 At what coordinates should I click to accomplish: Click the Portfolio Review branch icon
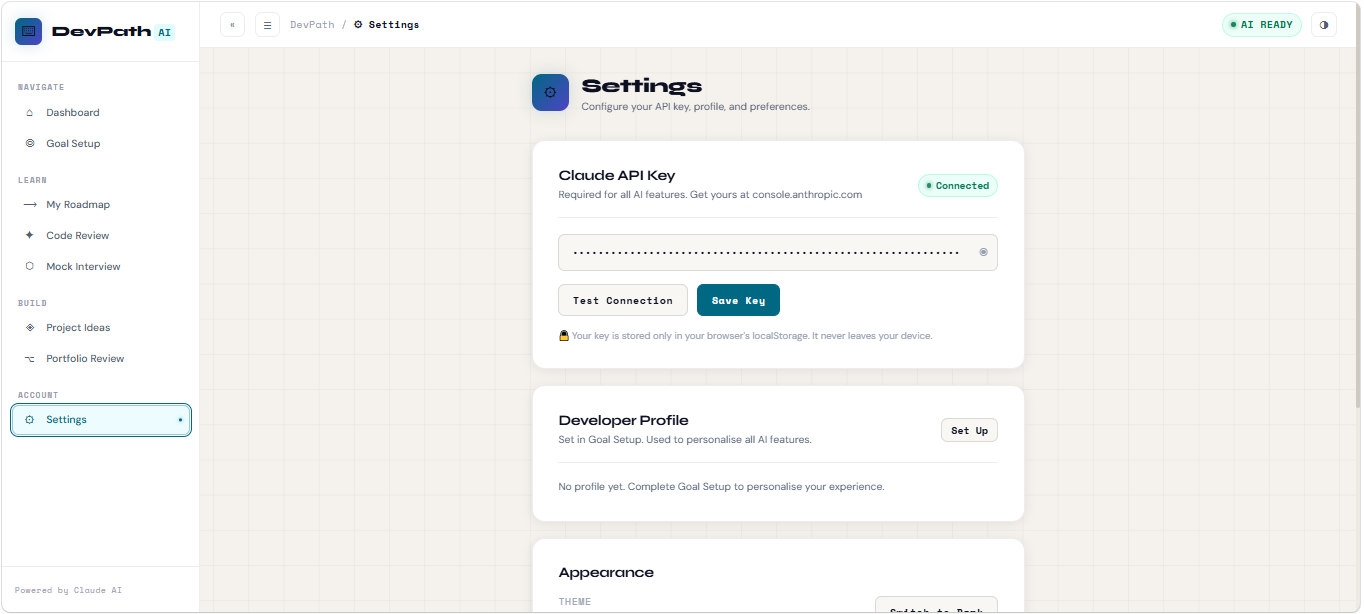pyautogui.click(x=29, y=358)
